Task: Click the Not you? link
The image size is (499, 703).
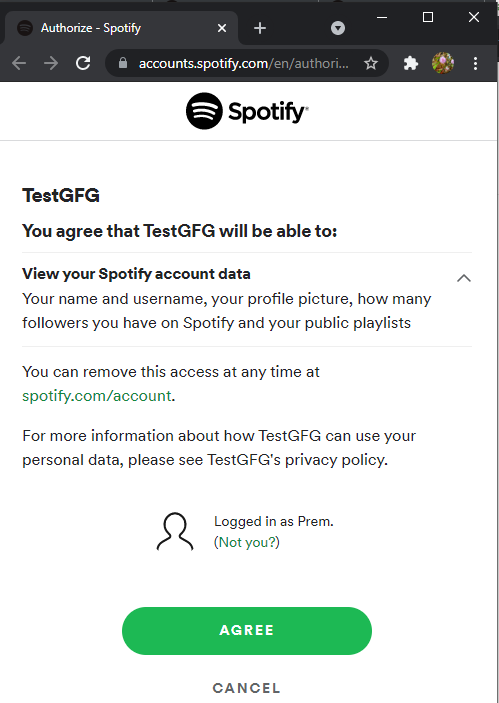Action: [x=247, y=542]
